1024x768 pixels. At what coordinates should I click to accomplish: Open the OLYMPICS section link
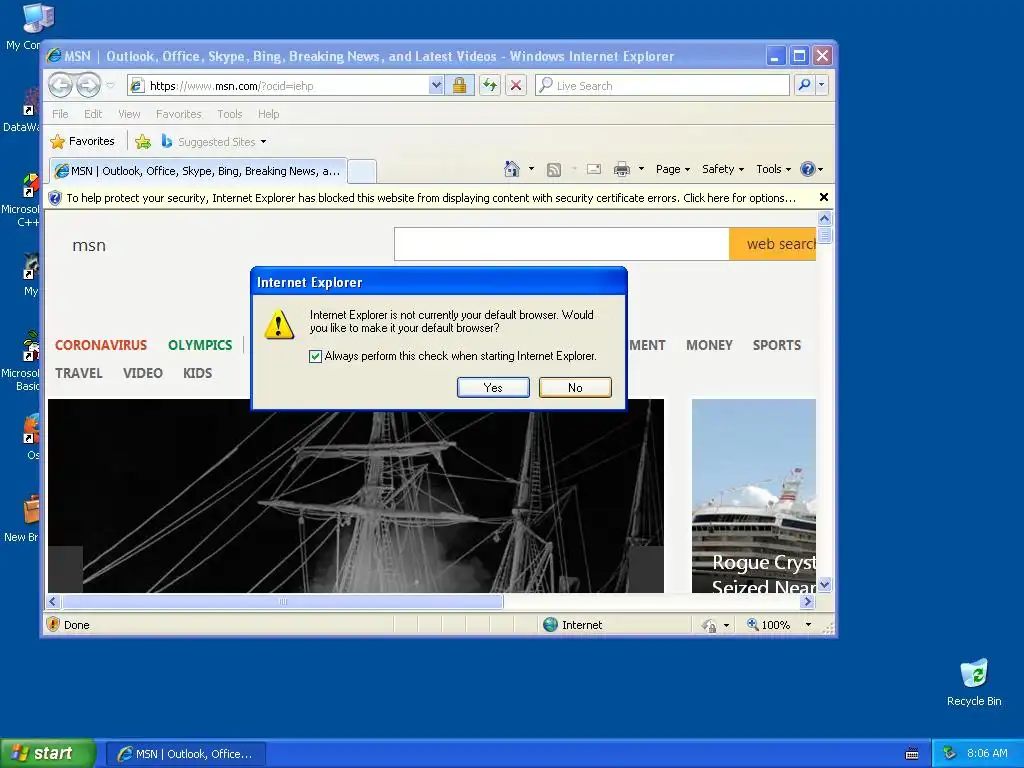point(200,345)
